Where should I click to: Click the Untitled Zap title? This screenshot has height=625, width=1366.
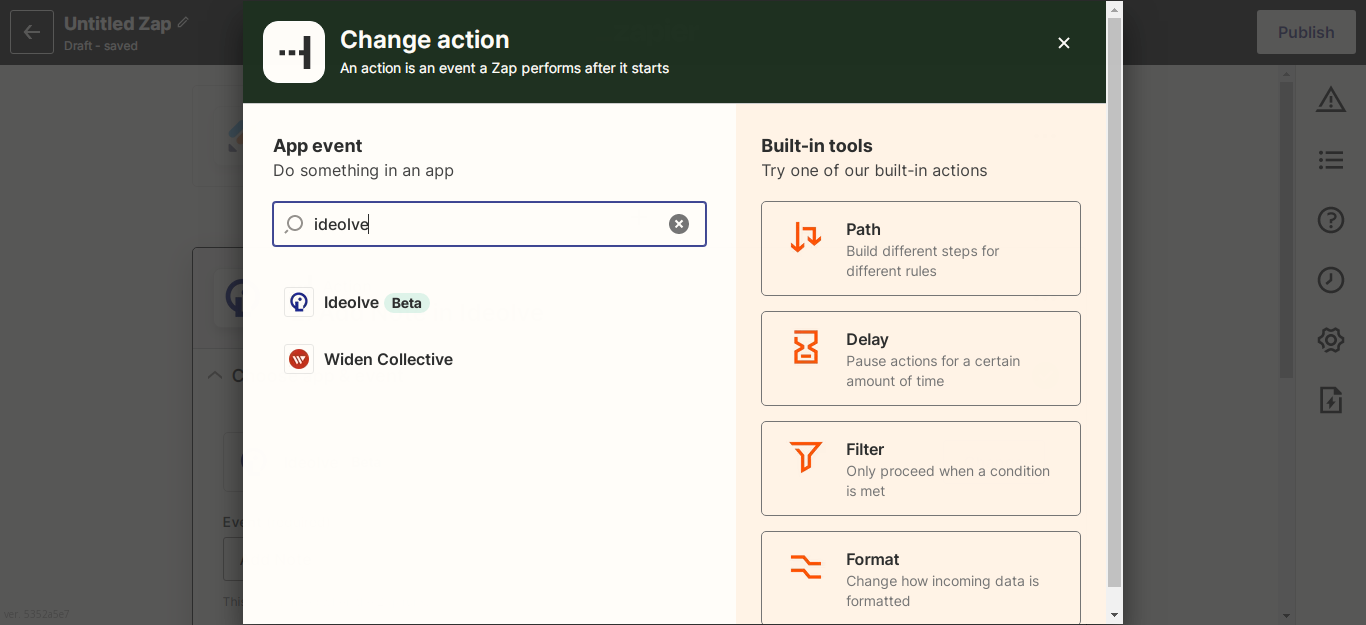point(117,23)
